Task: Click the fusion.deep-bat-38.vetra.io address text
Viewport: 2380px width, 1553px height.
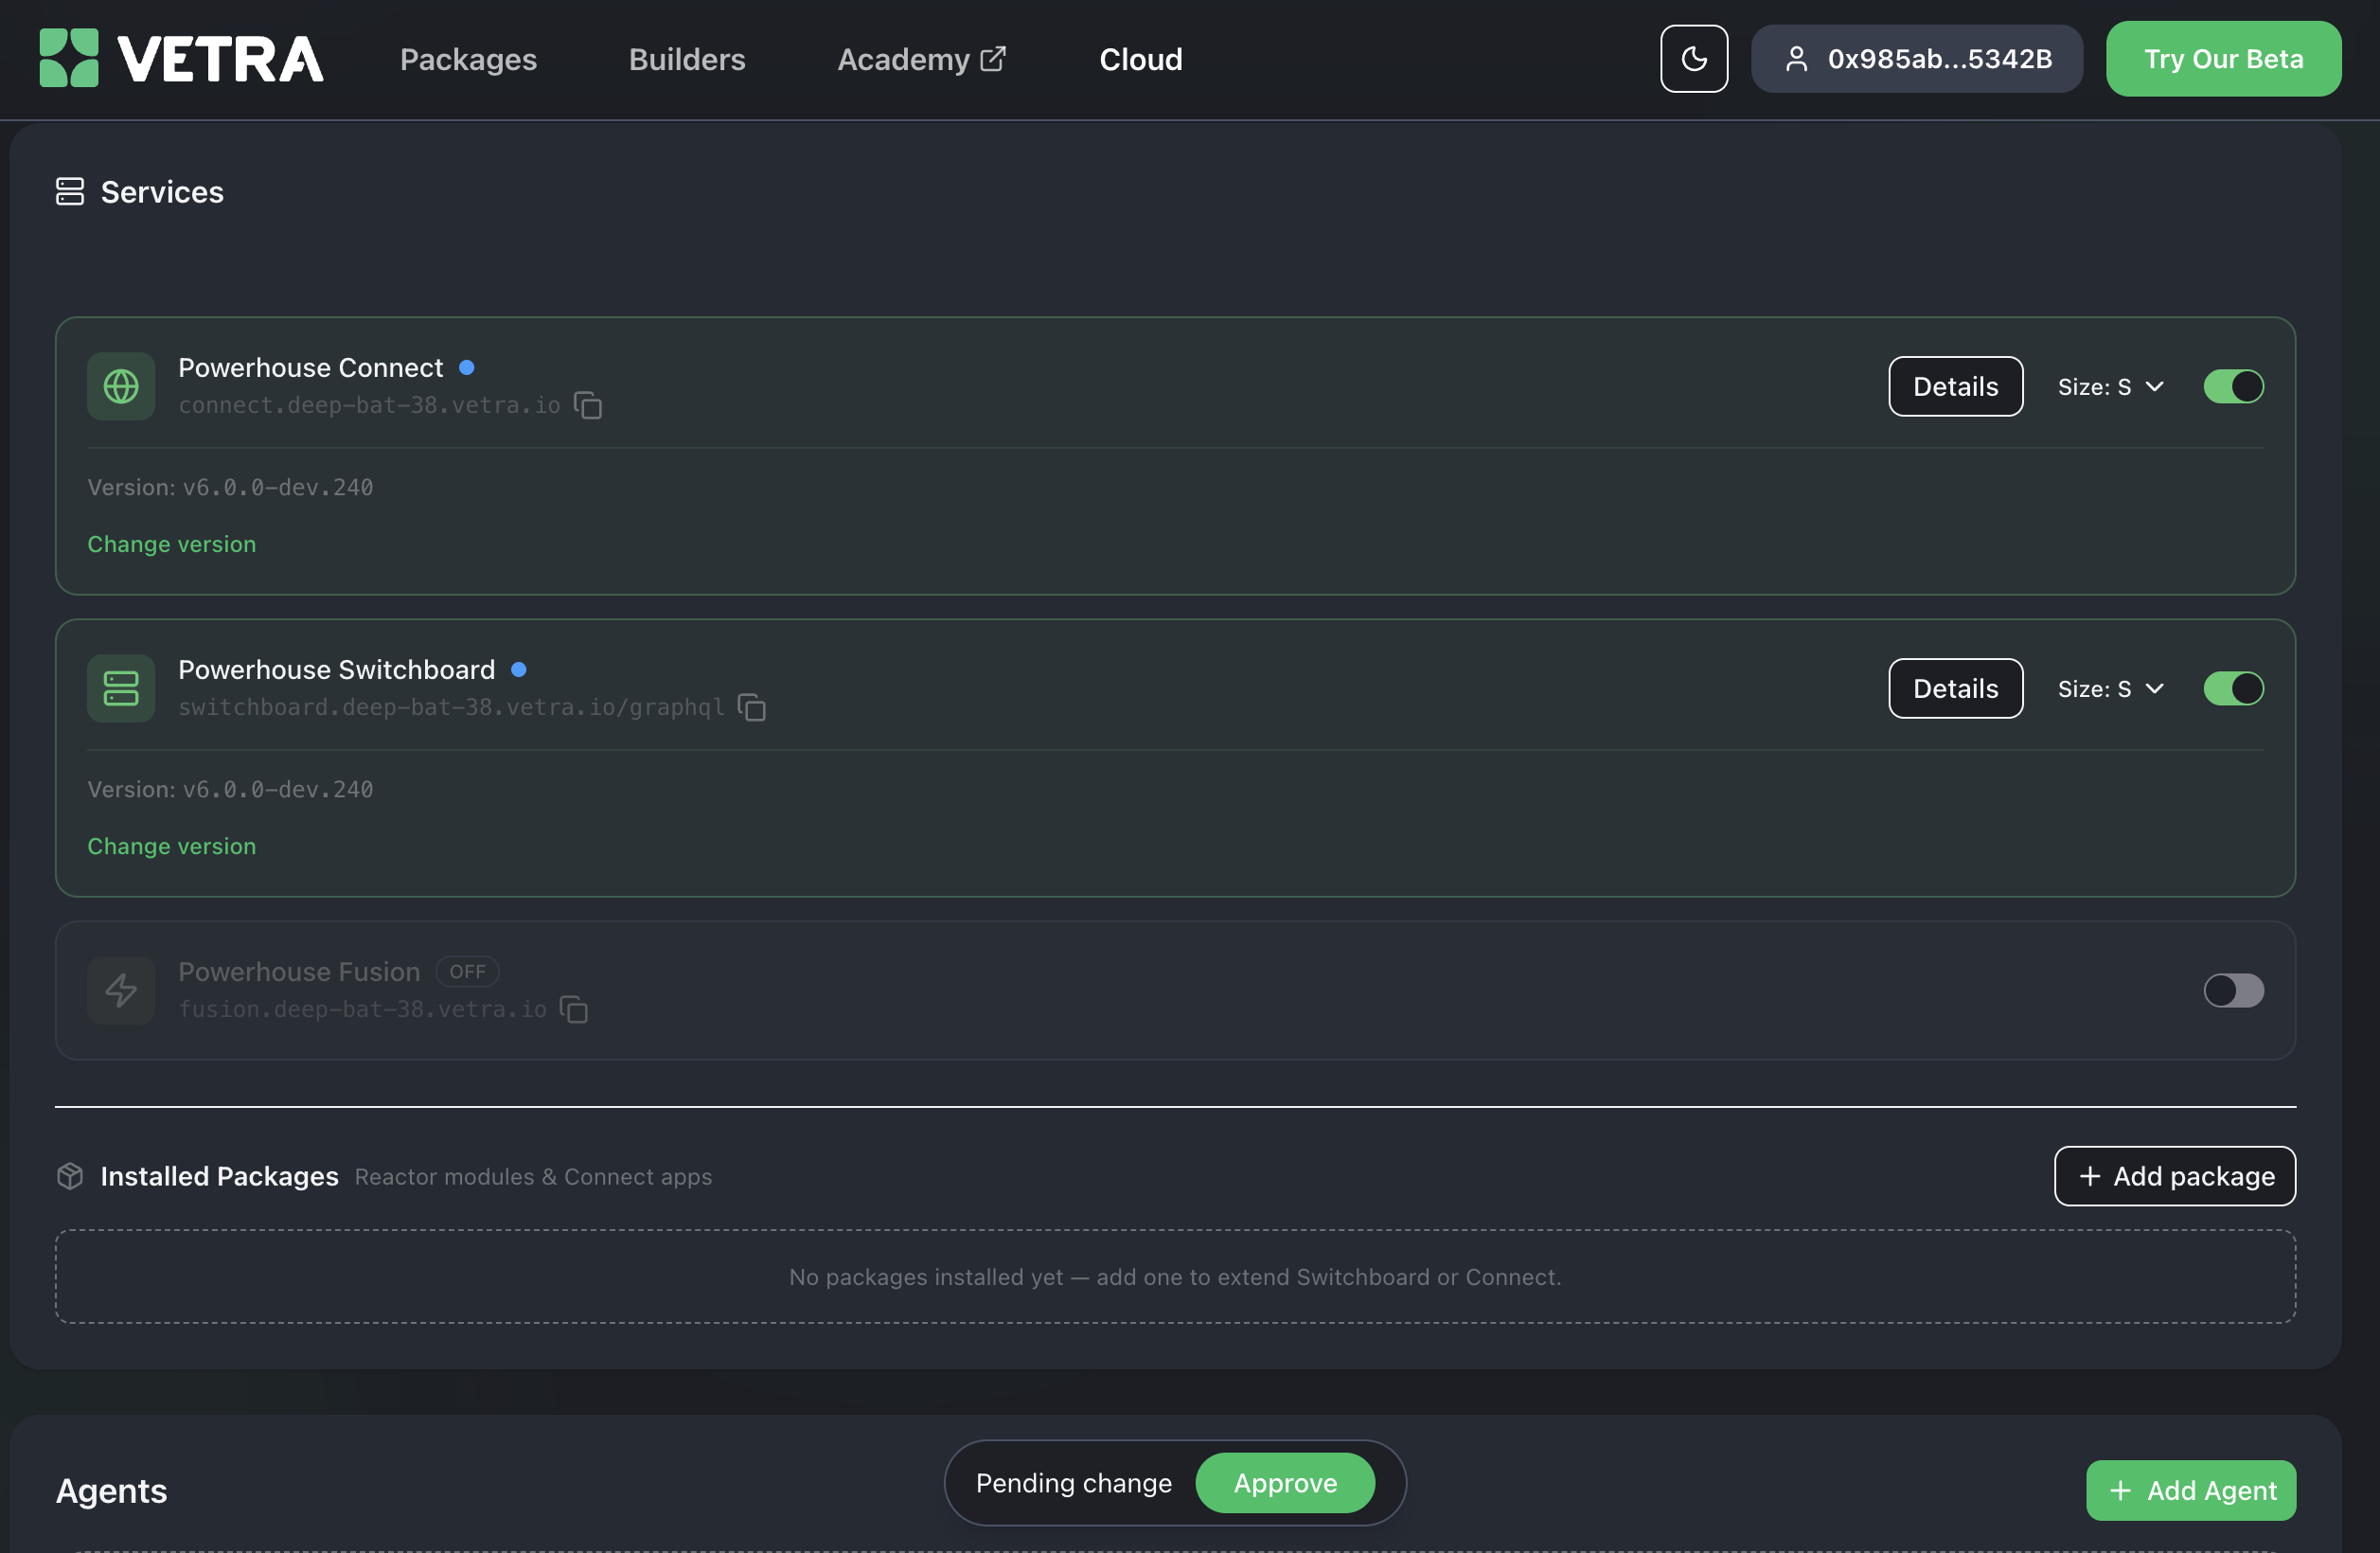Action: 362,1009
